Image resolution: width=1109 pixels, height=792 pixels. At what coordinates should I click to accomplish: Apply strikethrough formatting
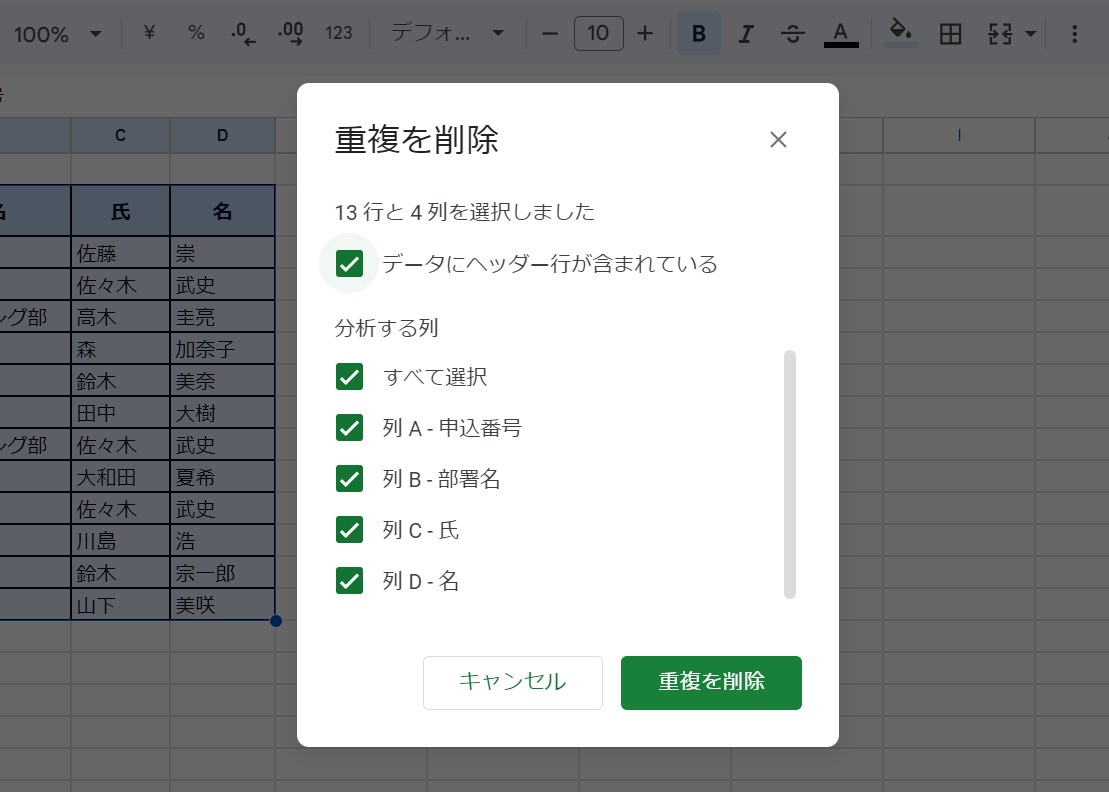(x=793, y=33)
